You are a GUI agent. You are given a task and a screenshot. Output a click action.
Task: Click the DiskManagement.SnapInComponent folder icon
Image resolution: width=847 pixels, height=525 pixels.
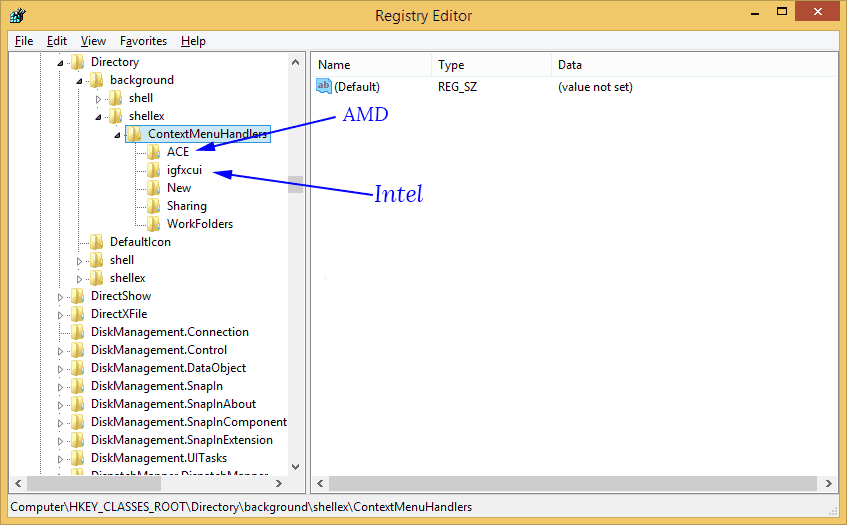click(78, 422)
